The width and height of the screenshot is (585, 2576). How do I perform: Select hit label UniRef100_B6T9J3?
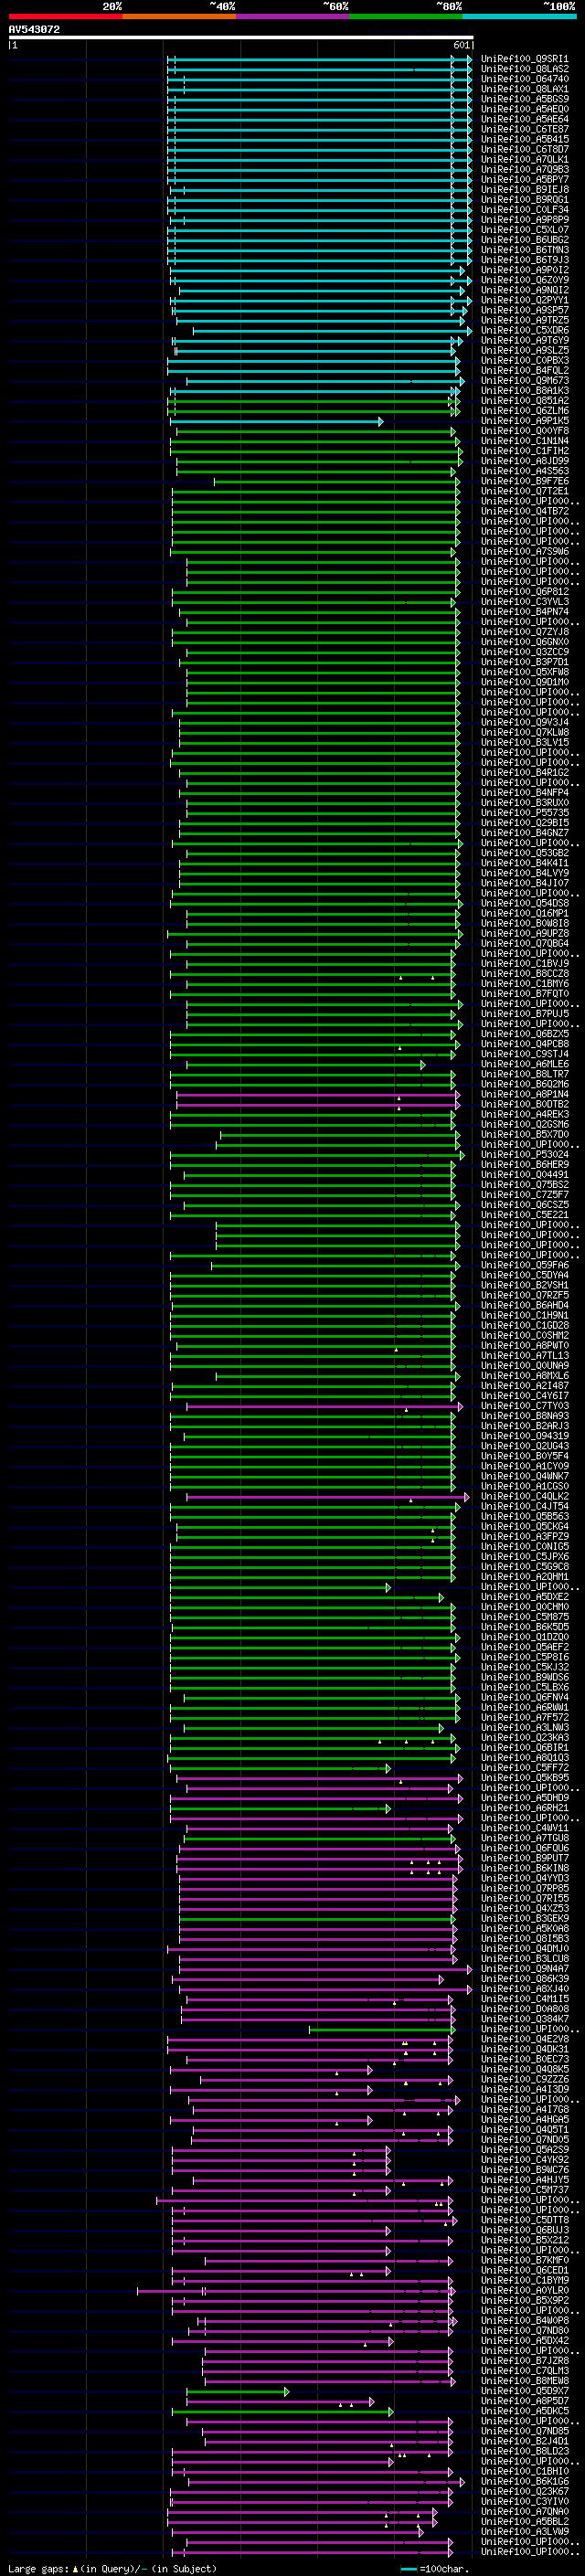524,260
